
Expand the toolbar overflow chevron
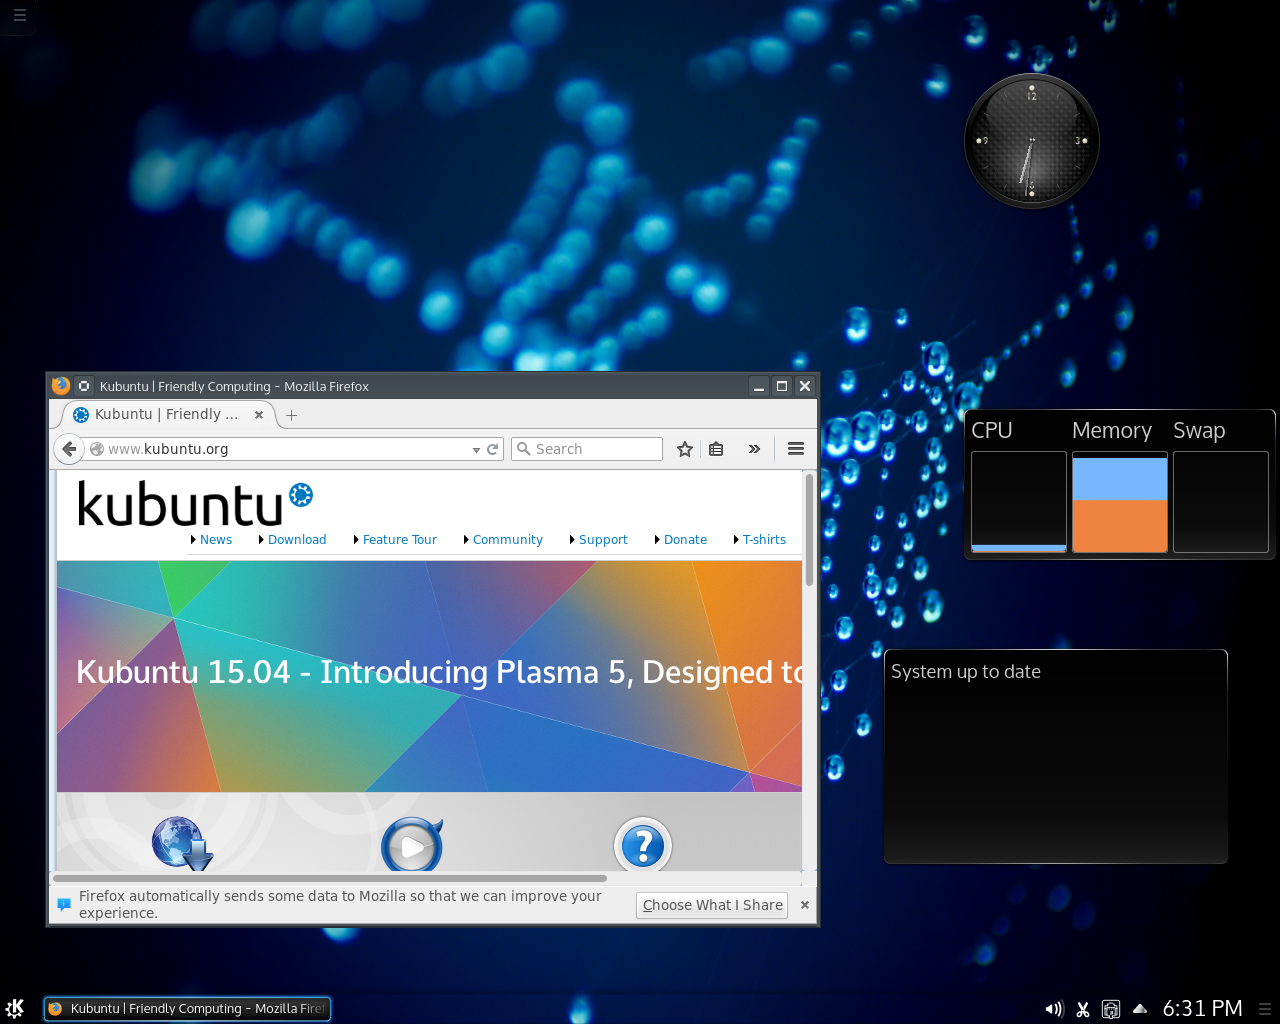point(754,449)
